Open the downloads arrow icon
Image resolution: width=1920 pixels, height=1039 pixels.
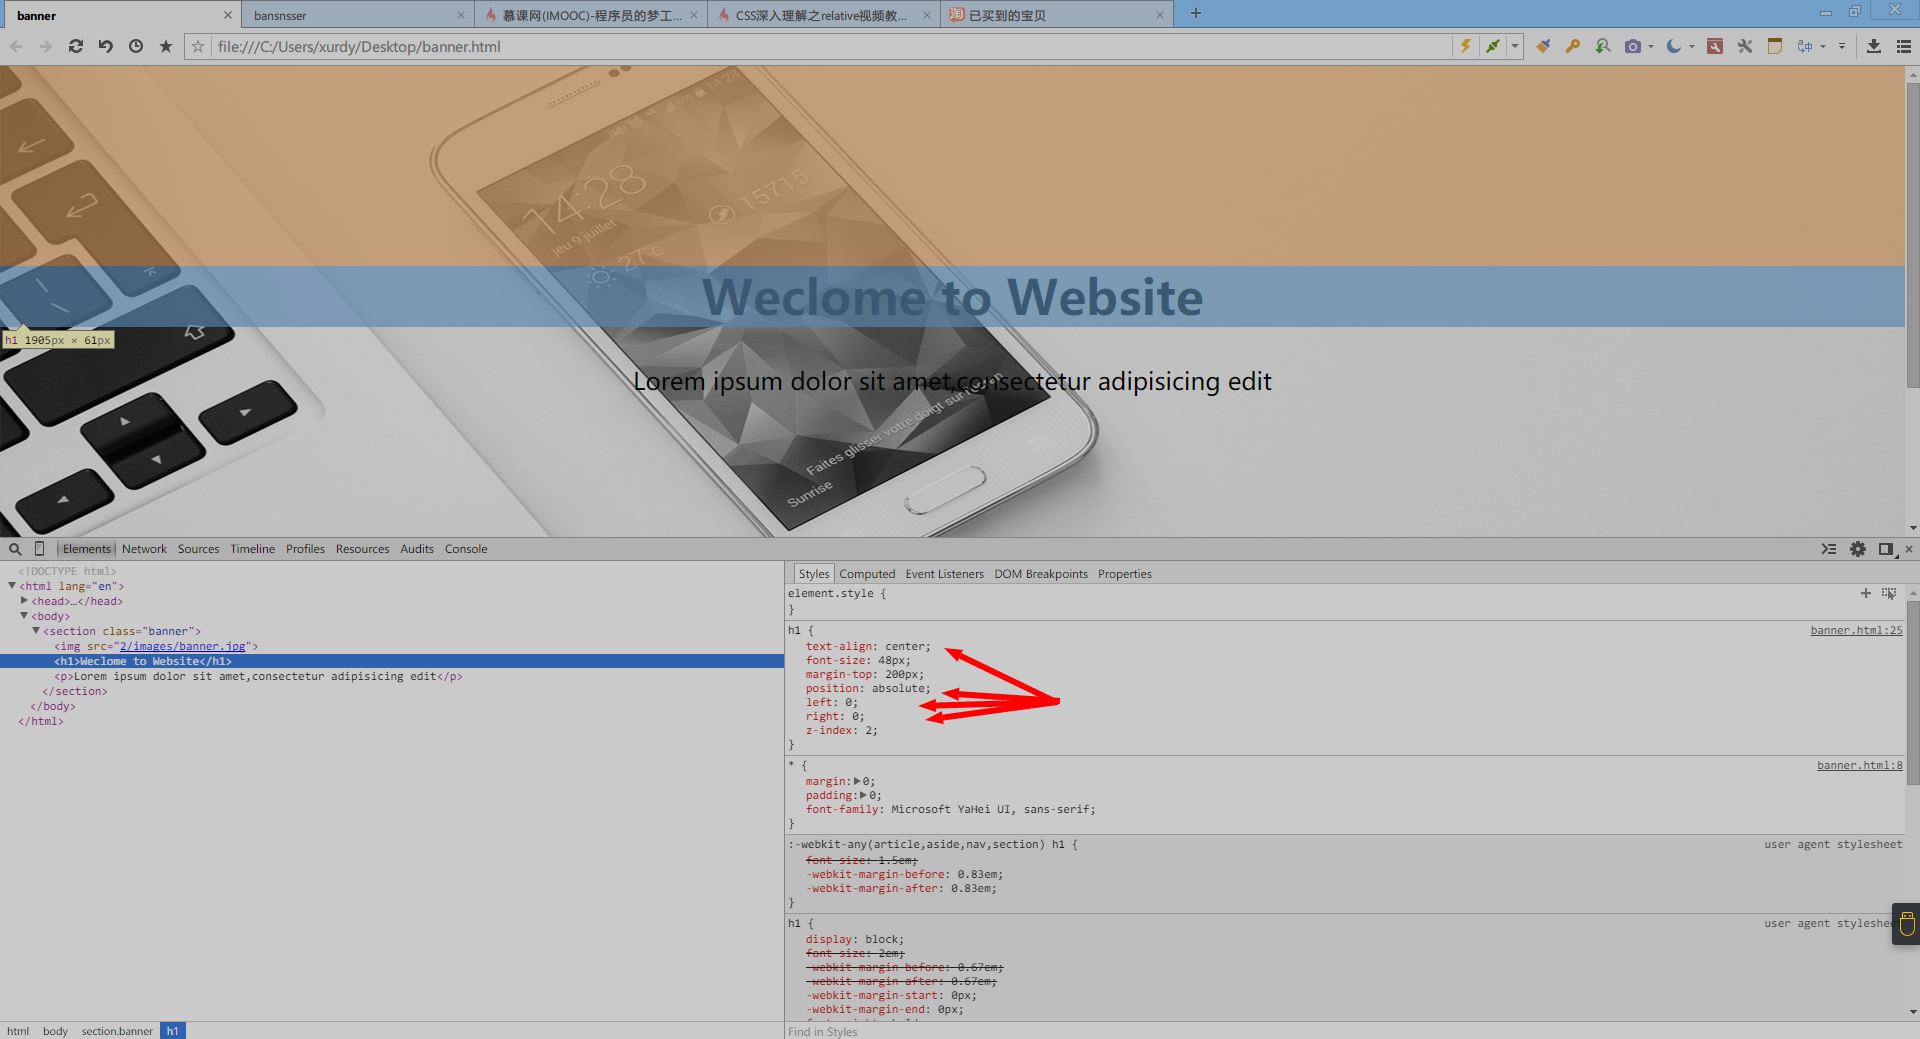coord(1874,46)
